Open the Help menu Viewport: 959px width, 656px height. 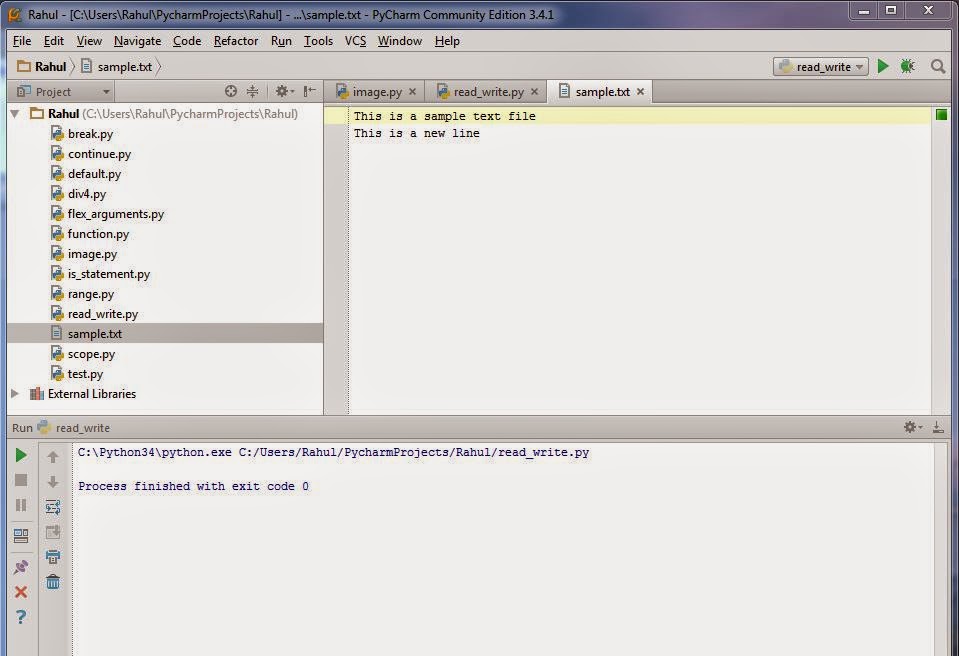coord(447,41)
